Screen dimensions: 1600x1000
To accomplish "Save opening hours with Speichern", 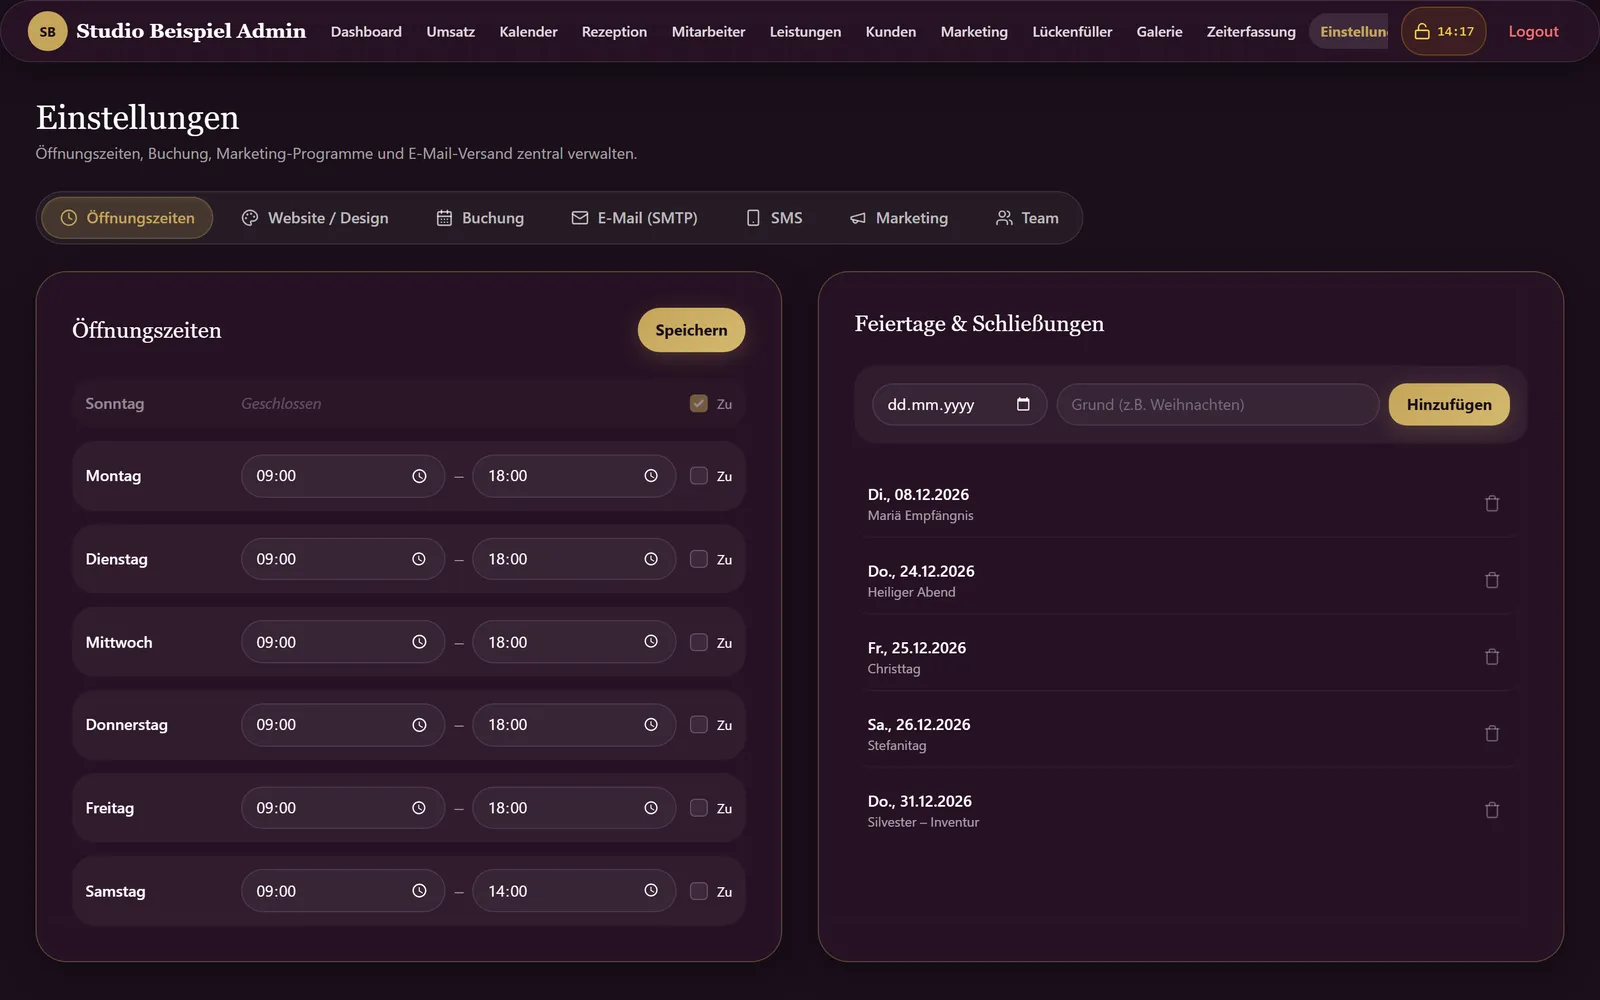I will [x=691, y=330].
